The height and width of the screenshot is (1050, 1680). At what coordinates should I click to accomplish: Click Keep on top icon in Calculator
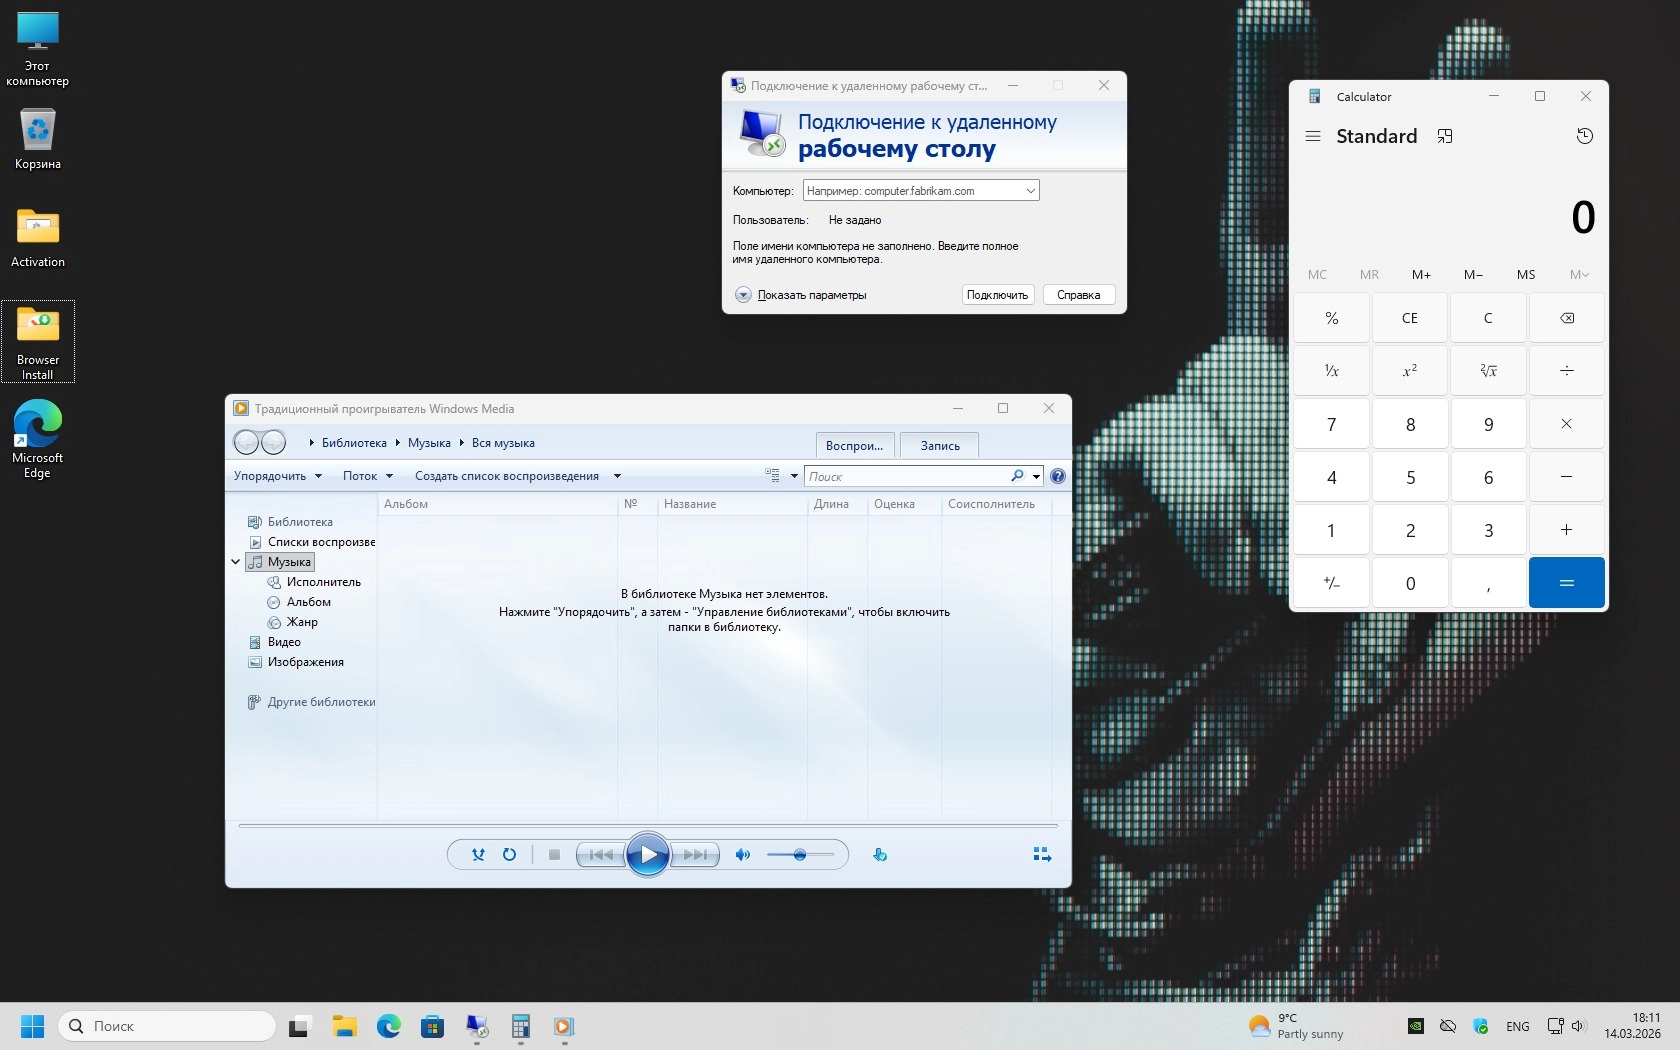tap(1445, 136)
